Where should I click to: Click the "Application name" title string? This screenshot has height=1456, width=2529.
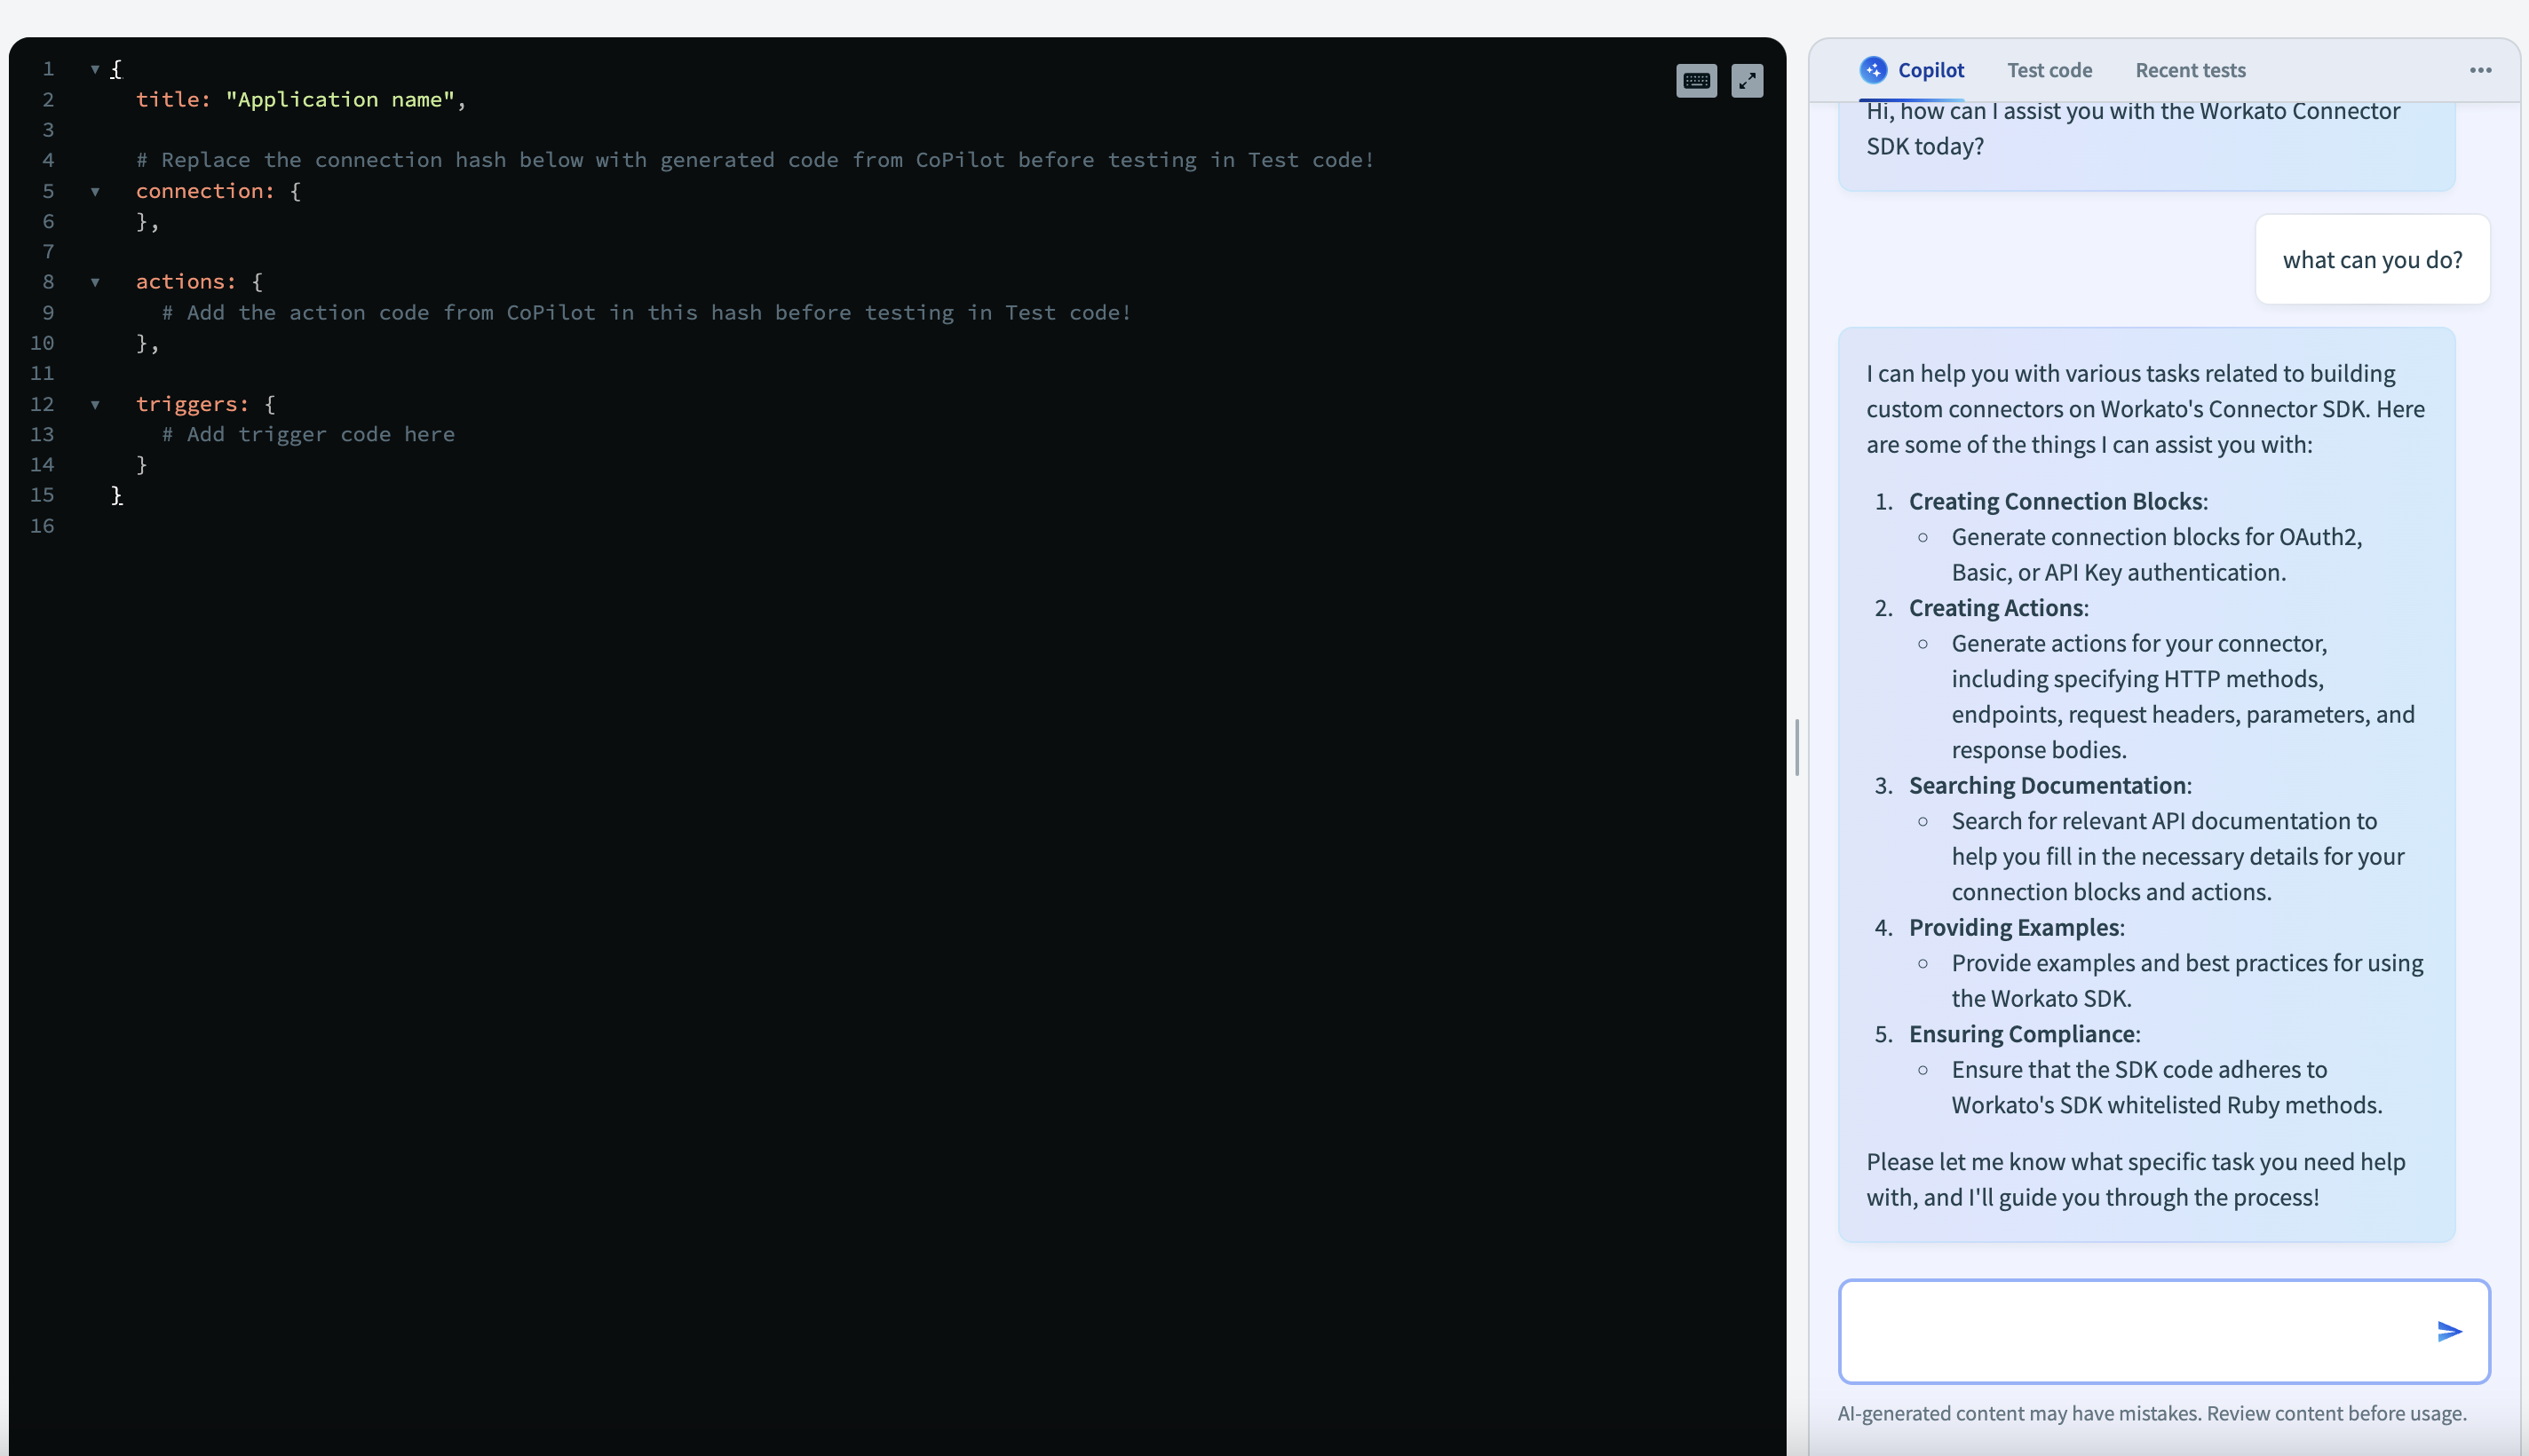point(340,100)
